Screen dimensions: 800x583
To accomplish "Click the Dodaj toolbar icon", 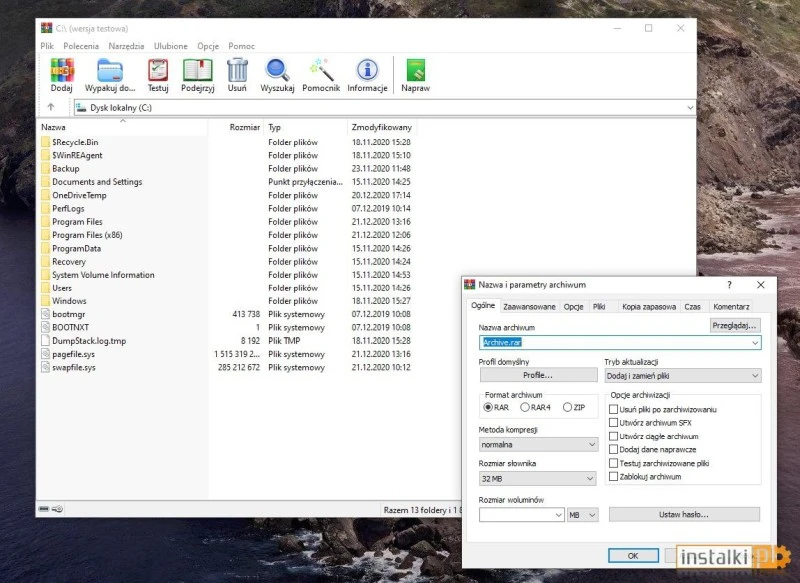I will point(62,72).
